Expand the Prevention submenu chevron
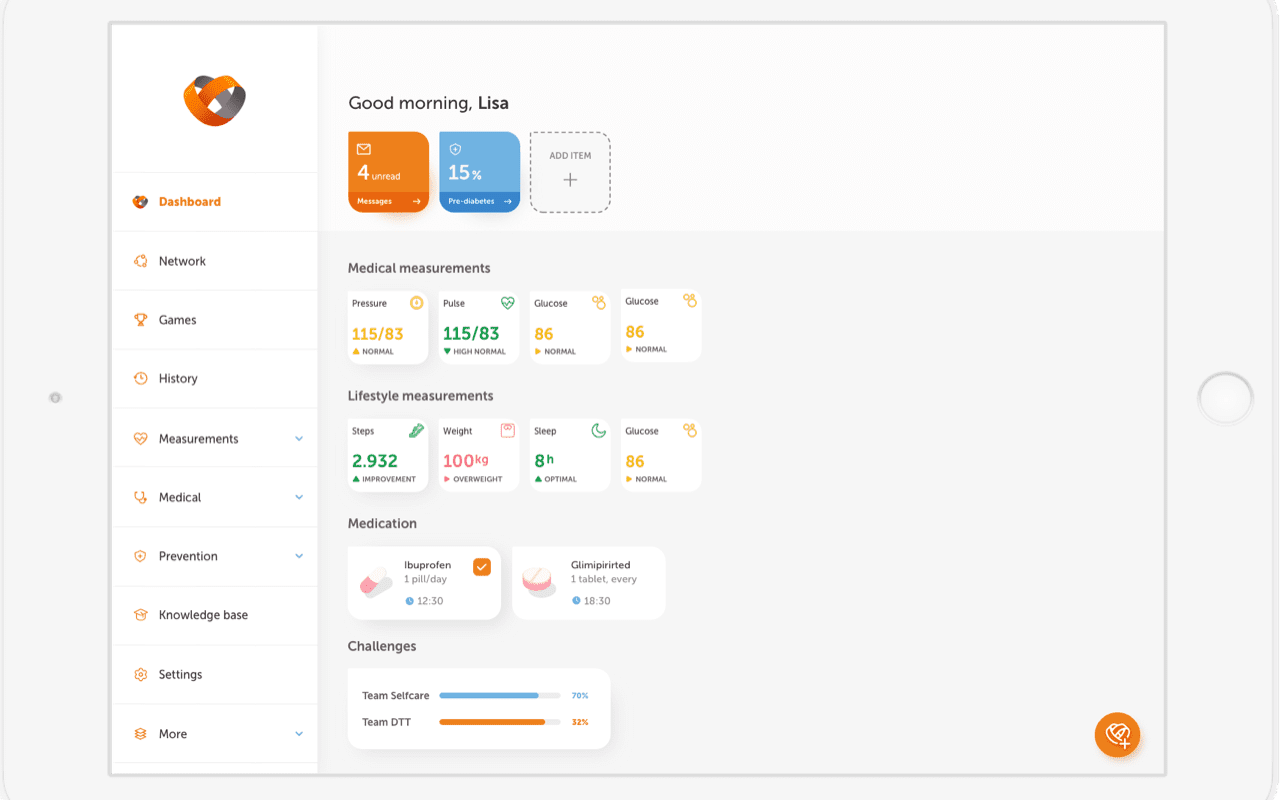The height and width of the screenshot is (800, 1280). click(299, 556)
